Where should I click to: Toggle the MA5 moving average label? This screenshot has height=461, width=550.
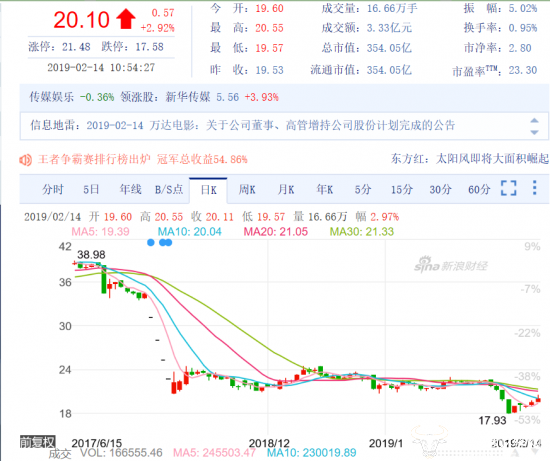click(100, 232)
